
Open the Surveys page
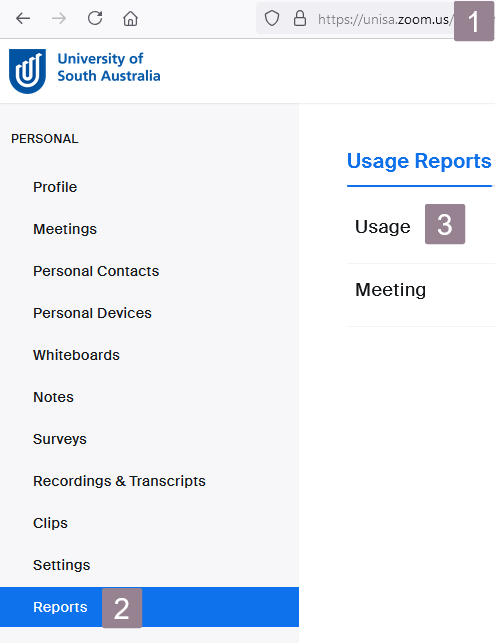[60, 439]
